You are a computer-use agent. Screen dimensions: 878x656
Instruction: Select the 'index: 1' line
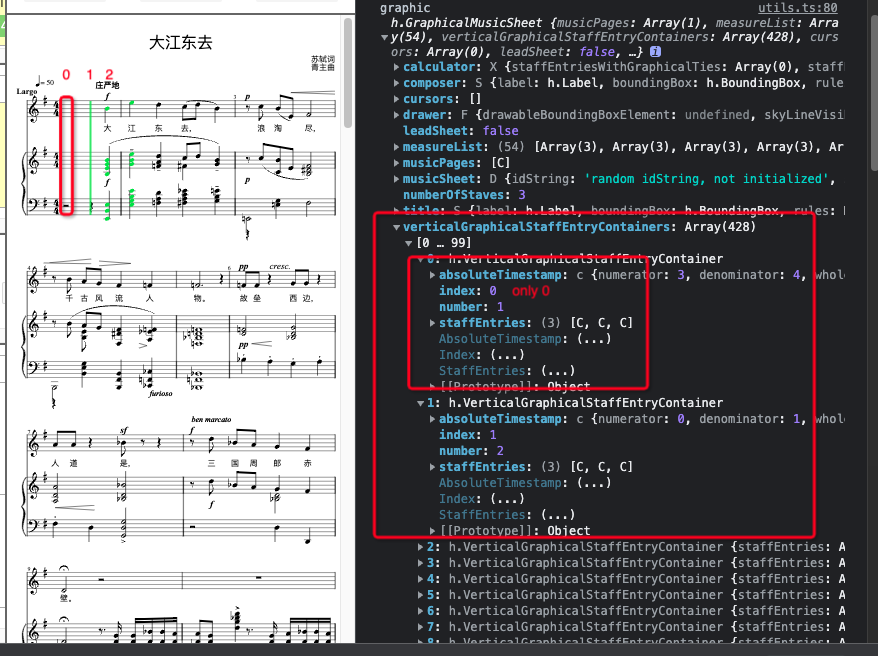pos(468,435)
